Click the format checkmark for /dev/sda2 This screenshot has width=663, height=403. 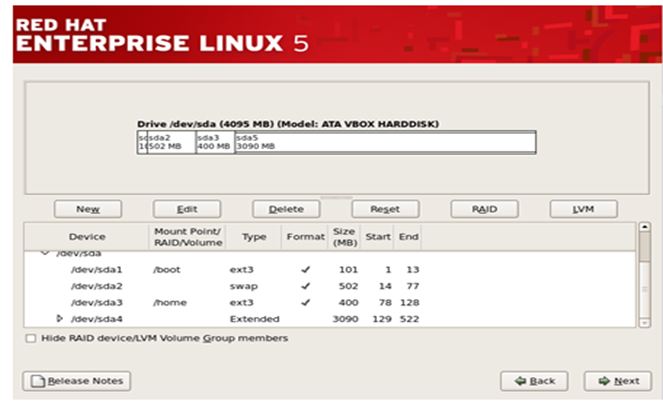pos(305,286)
